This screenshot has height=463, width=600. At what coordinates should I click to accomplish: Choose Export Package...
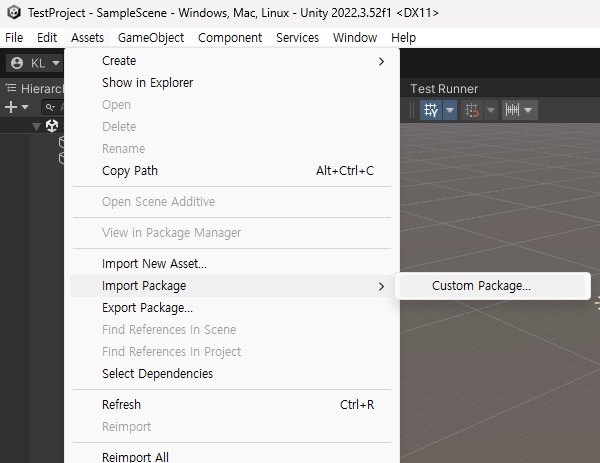[232, 308]
